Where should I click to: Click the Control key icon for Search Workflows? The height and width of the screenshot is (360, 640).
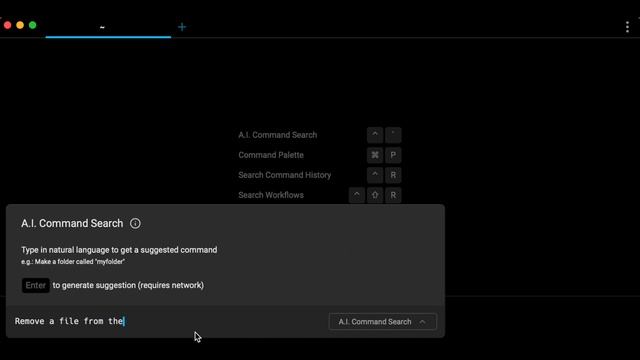tap(356, 195)
